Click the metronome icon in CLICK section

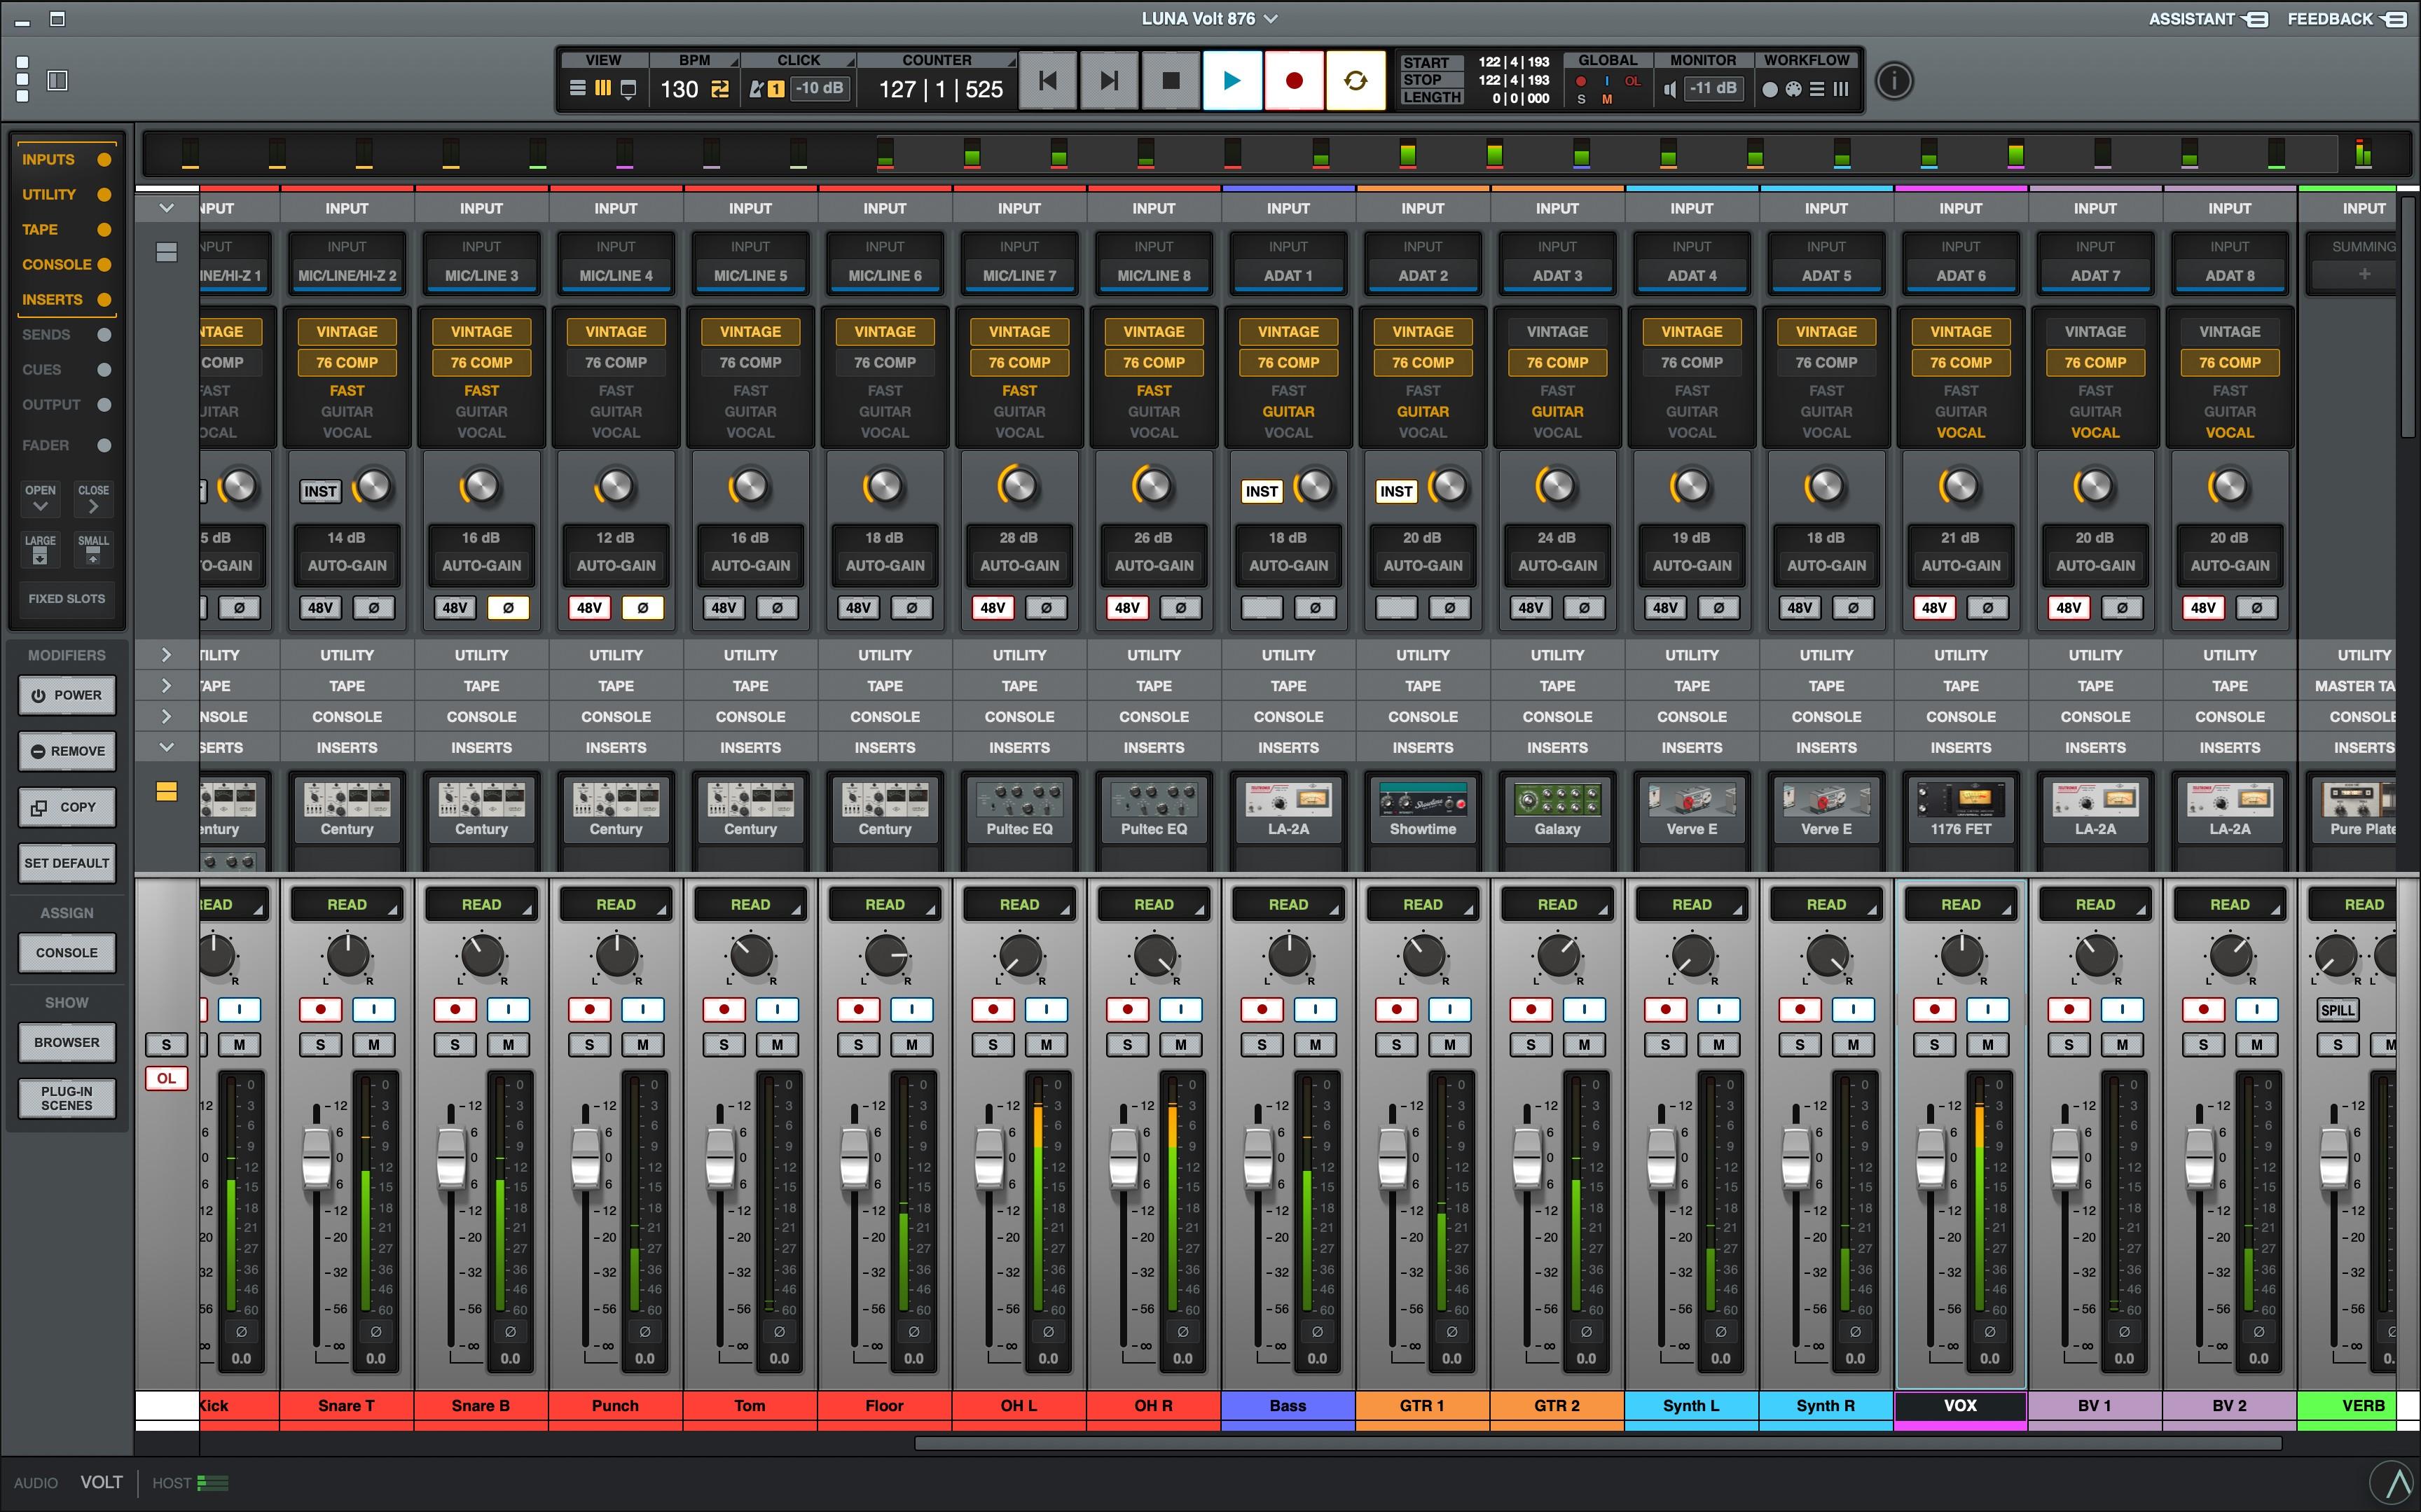tap(757, 89)
